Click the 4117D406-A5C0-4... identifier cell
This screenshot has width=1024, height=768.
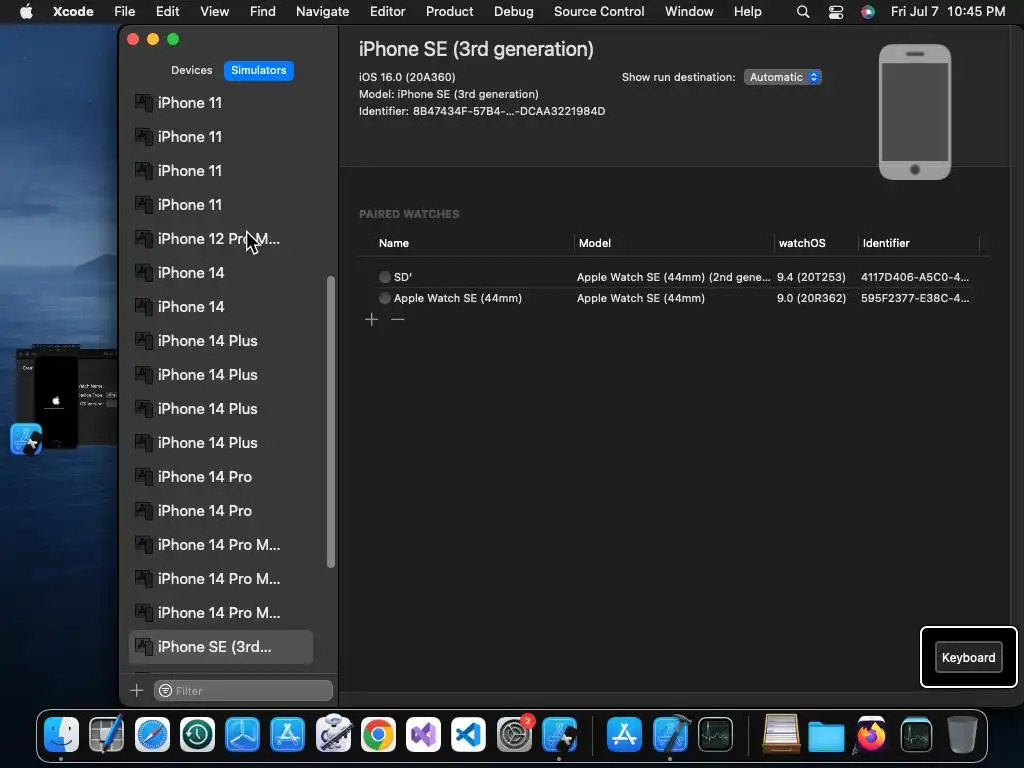point(915,277)
